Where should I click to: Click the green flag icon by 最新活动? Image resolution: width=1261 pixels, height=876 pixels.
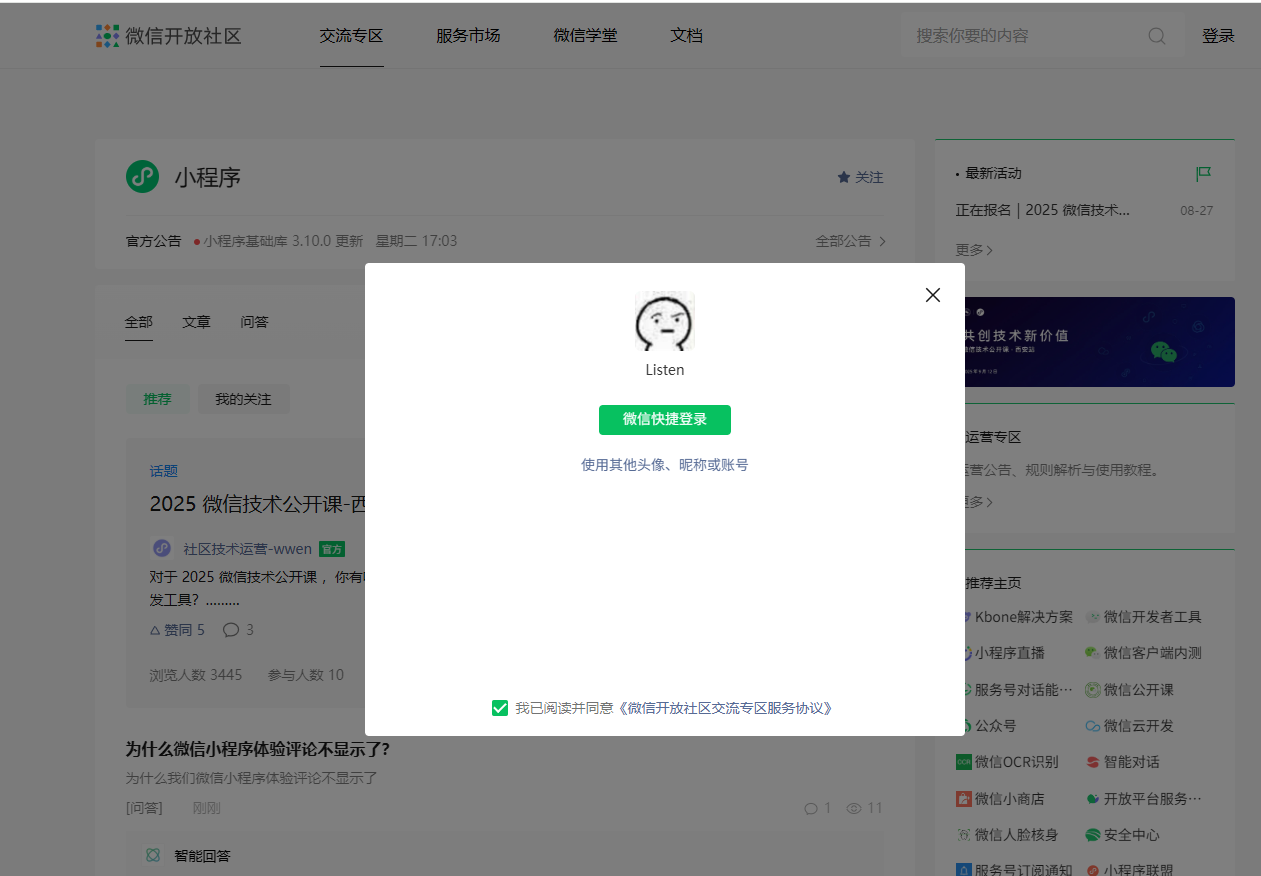1204,174
